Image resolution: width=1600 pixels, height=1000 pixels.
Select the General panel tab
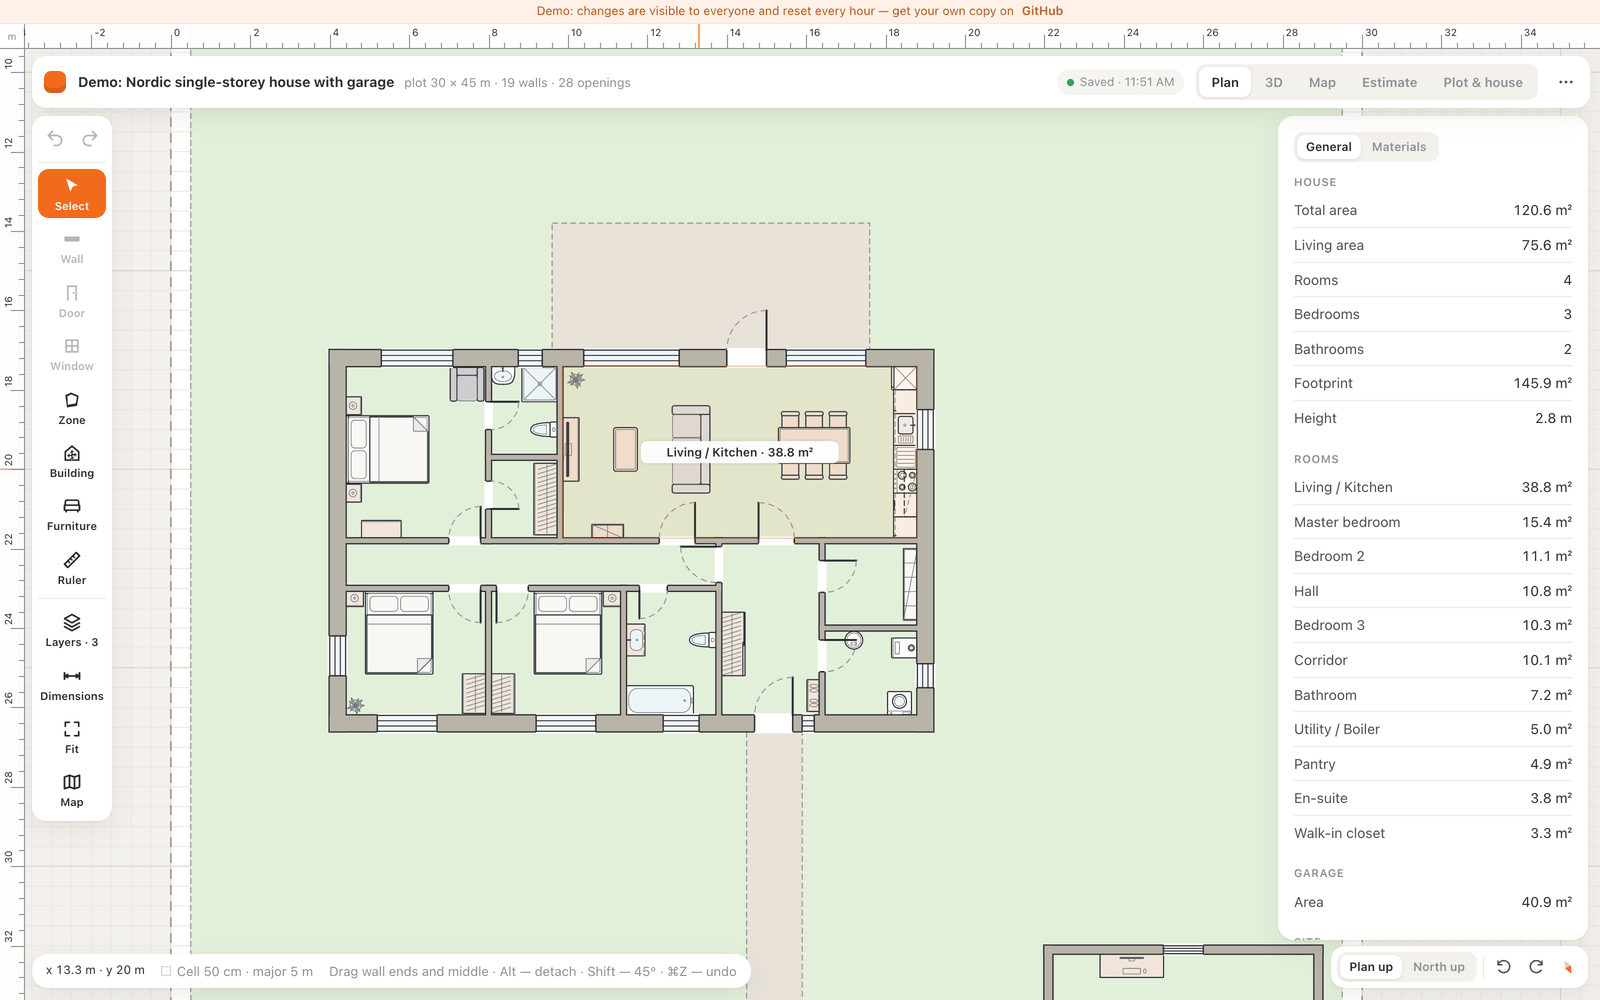pyautogui.click(x=1328, y=147)
